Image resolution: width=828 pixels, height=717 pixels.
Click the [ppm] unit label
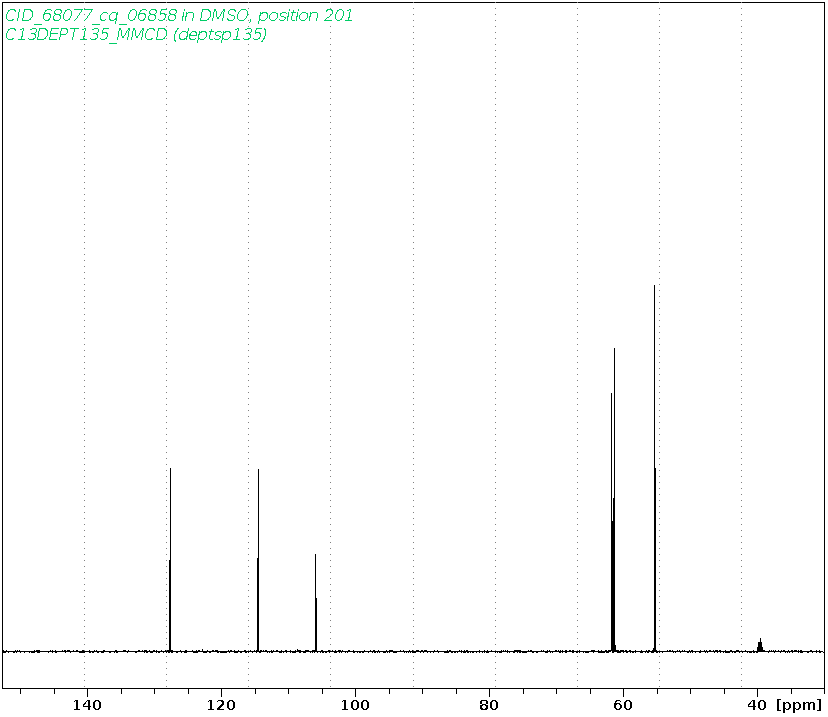click(799, 705)
